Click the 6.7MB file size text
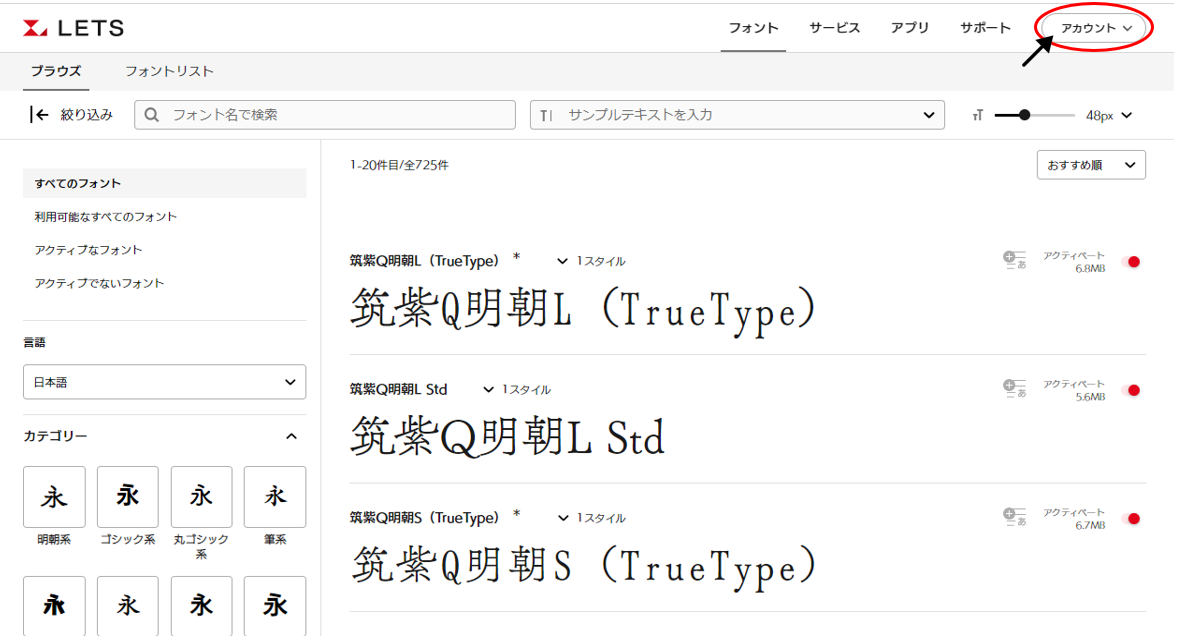 tap(1090, 525)
